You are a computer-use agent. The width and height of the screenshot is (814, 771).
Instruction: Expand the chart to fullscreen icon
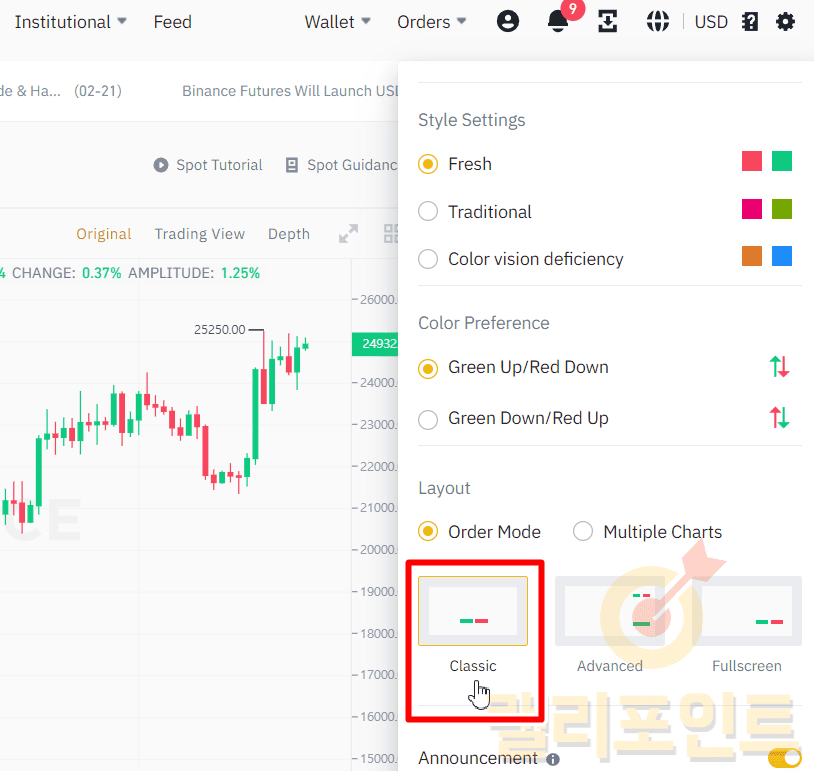click(x=348, y=234)
